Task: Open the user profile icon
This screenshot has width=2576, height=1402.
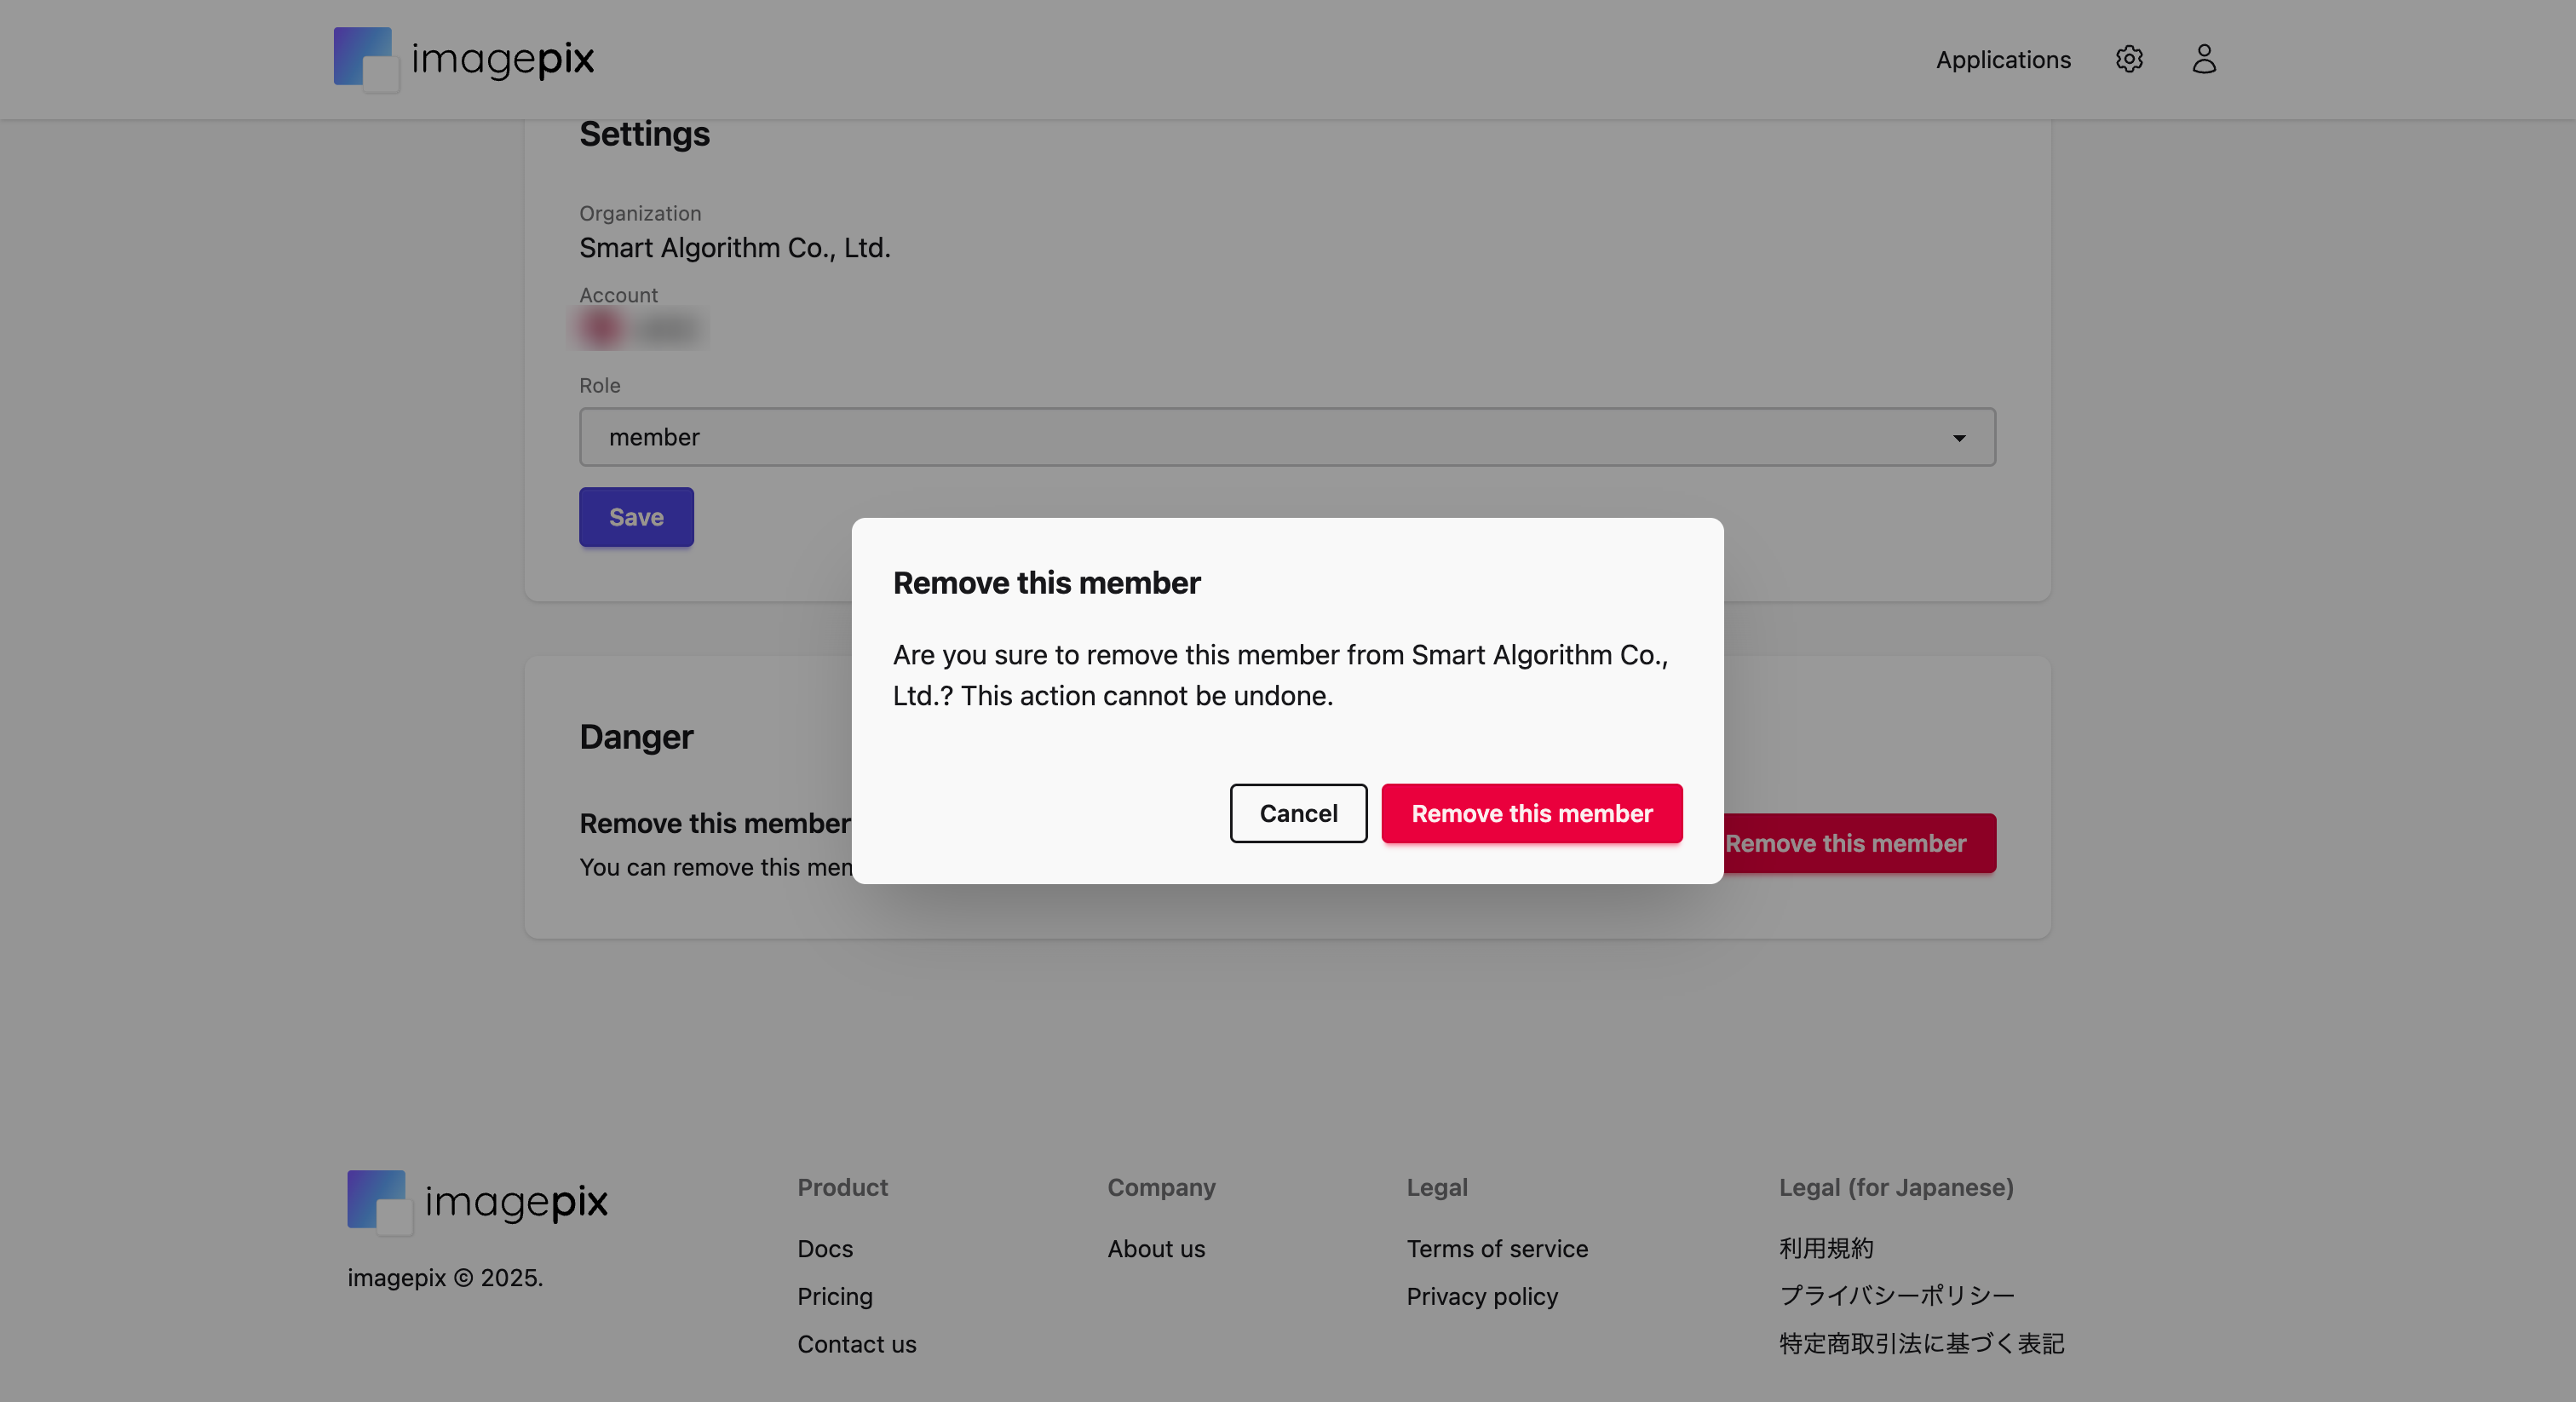Action: click(x=2204, y=59)
